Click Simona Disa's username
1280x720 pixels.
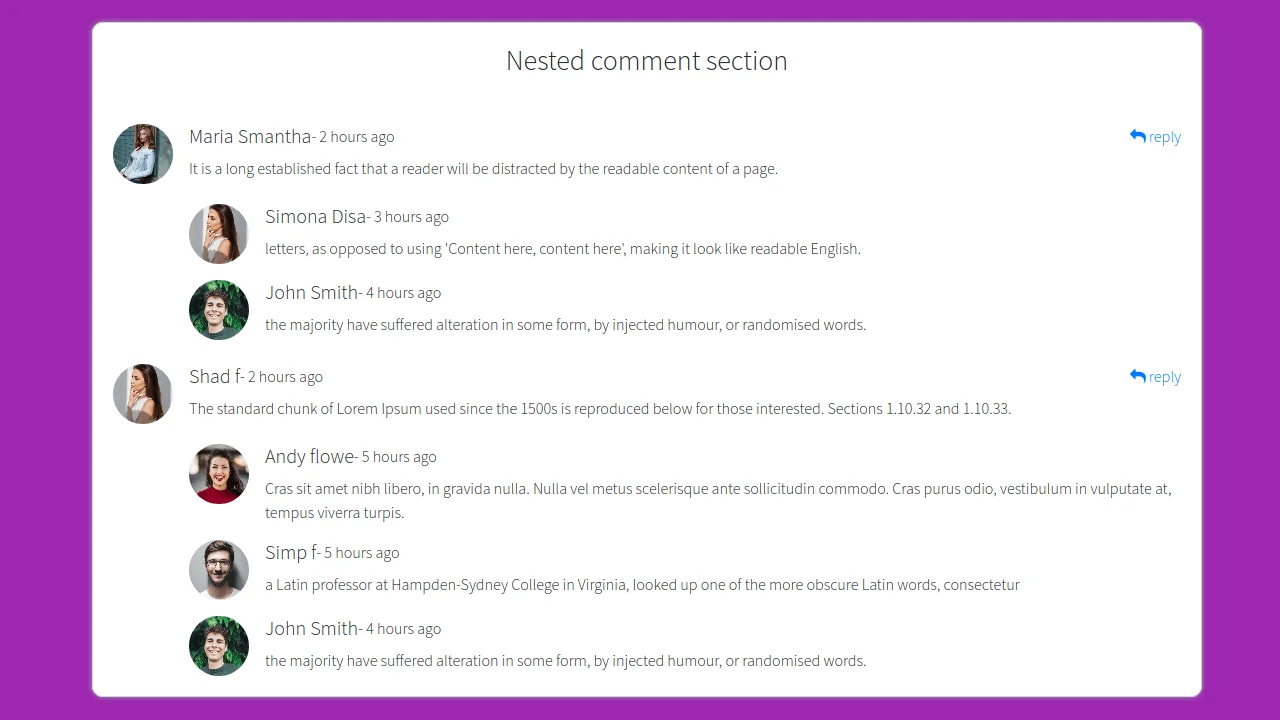click(315, 216)
